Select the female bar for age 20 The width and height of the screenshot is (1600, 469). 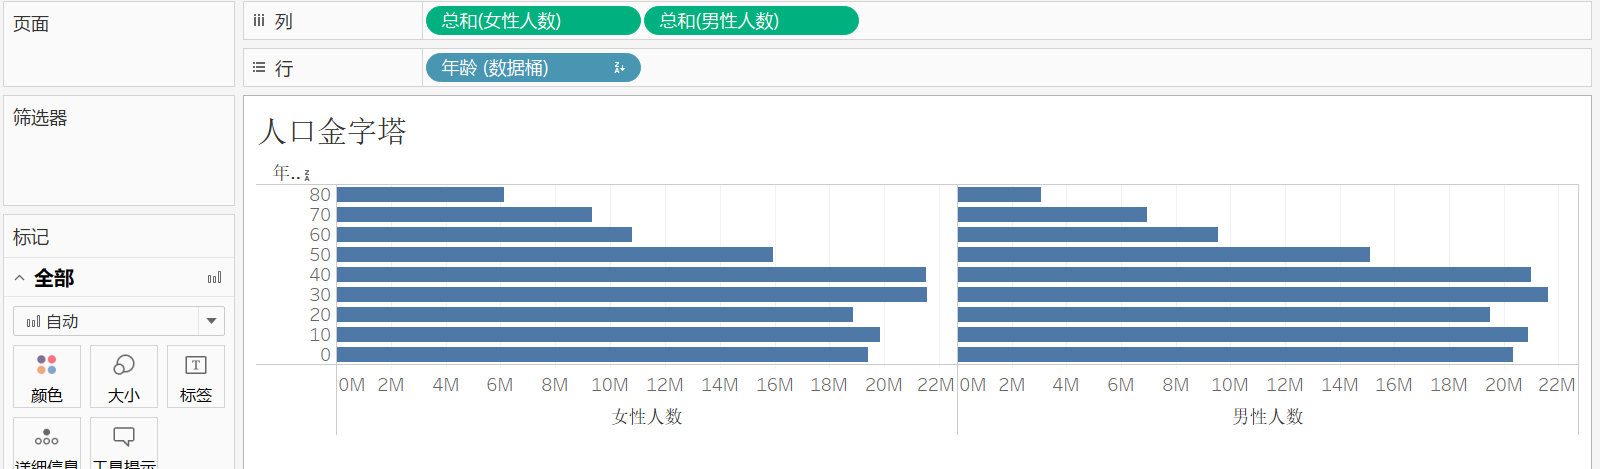click(x=595, y=315)
